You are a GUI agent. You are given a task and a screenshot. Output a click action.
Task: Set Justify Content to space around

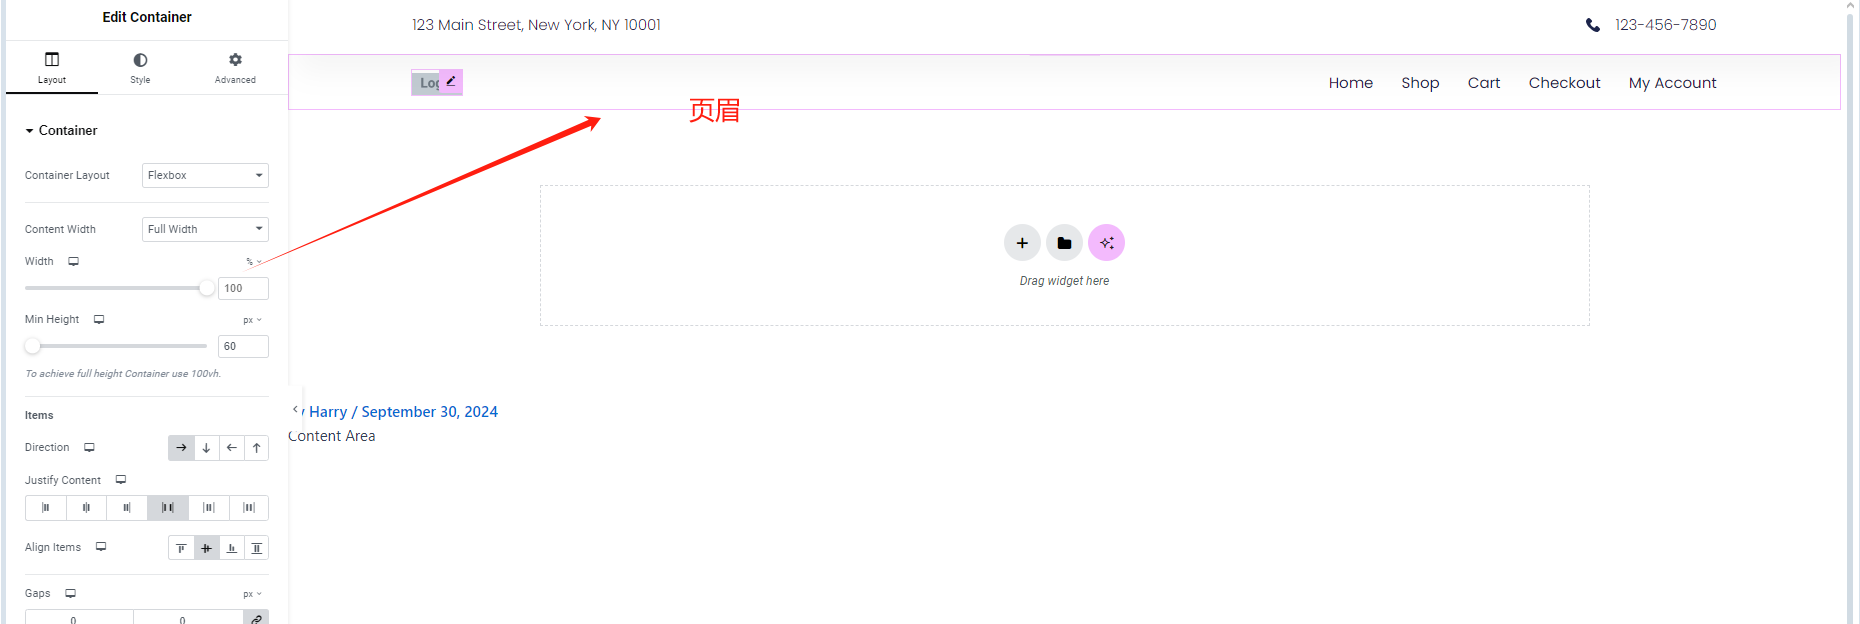pyautogui.click(x=209, y=508)
